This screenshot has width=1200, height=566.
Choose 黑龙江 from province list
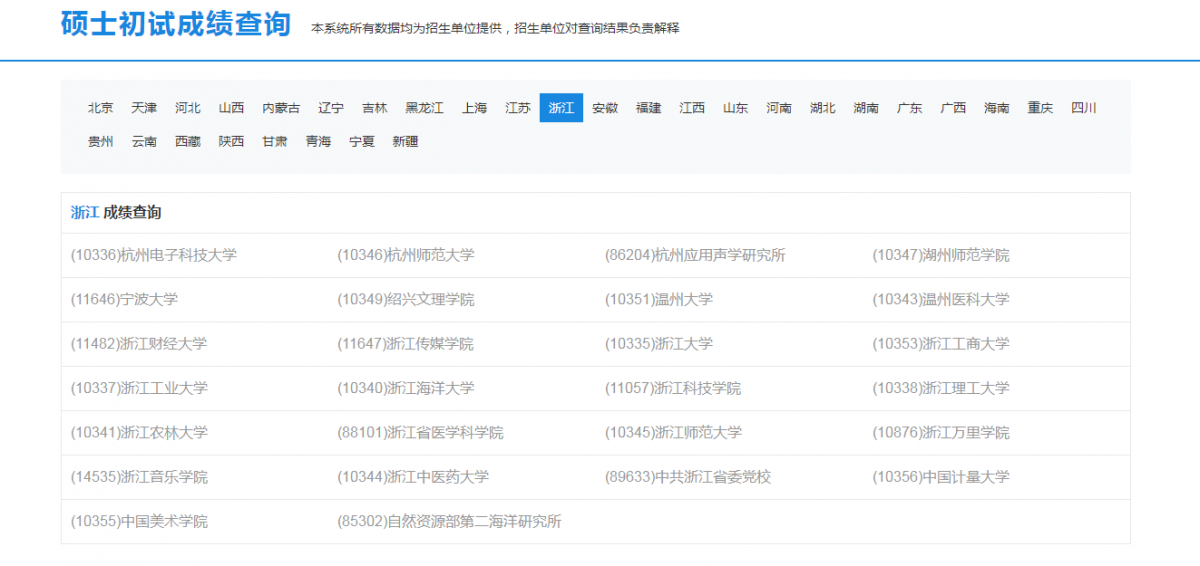click(x=424, y=108)
